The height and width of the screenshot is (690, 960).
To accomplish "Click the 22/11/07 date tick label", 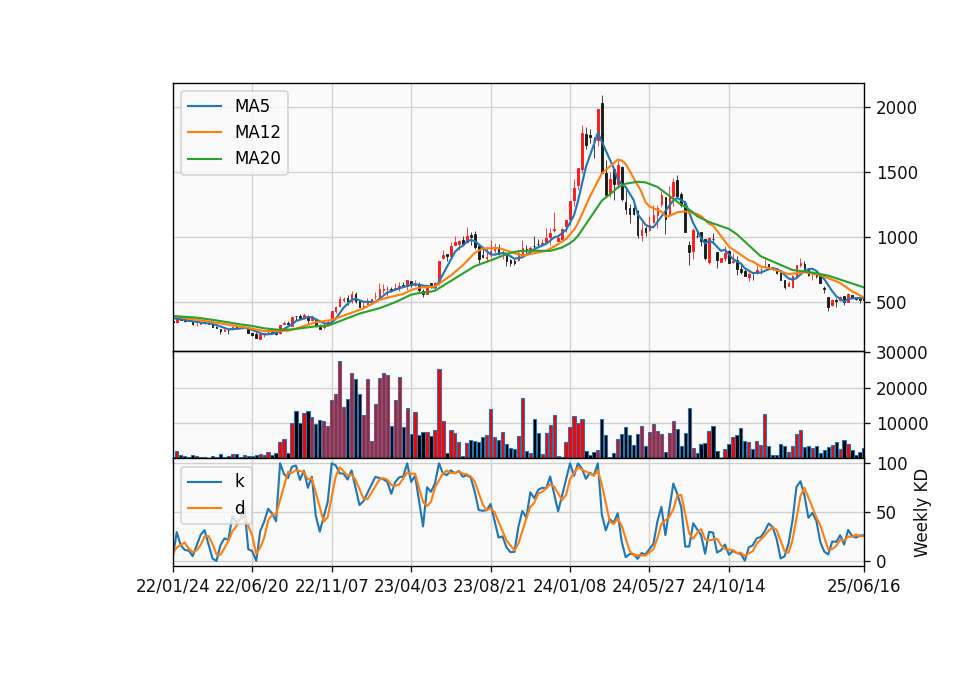I will click(332, 586).
